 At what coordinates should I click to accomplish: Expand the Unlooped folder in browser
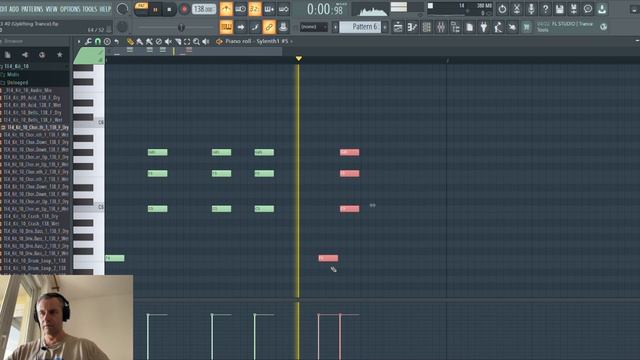(x=17, y=82)
